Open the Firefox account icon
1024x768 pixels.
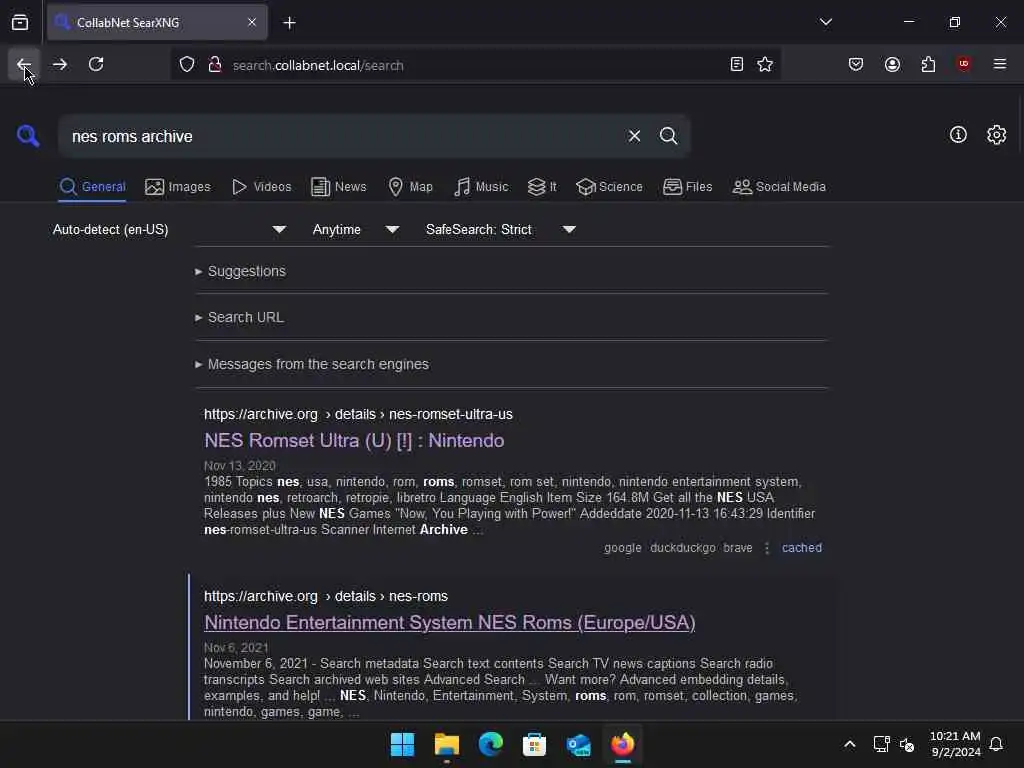point(892,65)
